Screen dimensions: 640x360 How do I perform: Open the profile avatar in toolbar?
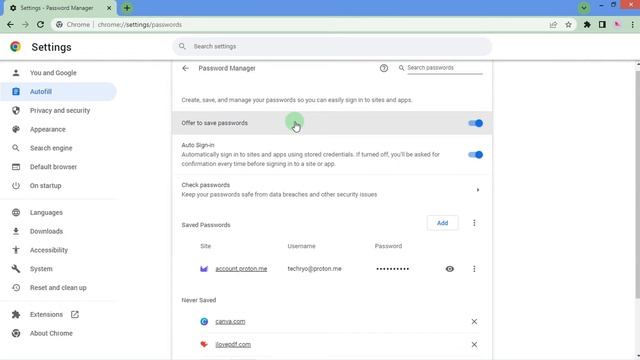tap(617, 24)
